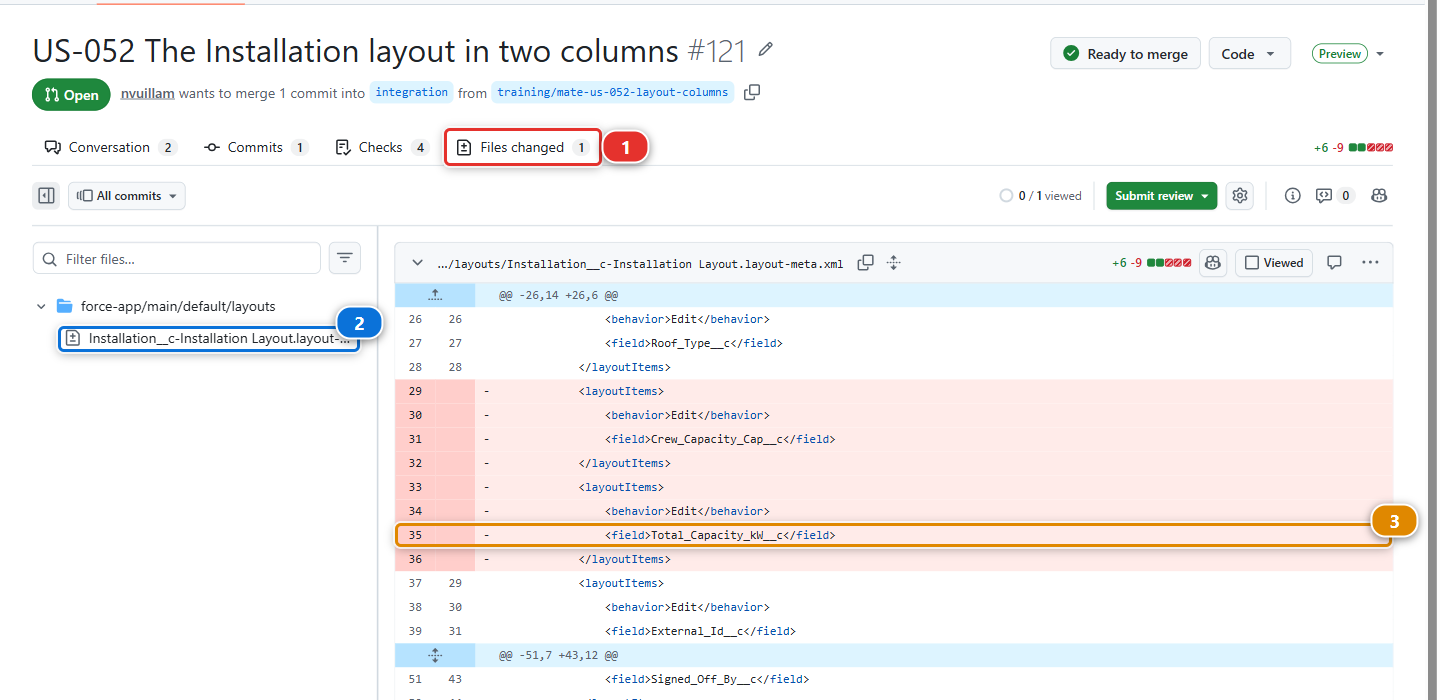This screenshot has width=1440, height=700.
Task: Open the Code dropdown button
Action: [x=1249, y=54]
